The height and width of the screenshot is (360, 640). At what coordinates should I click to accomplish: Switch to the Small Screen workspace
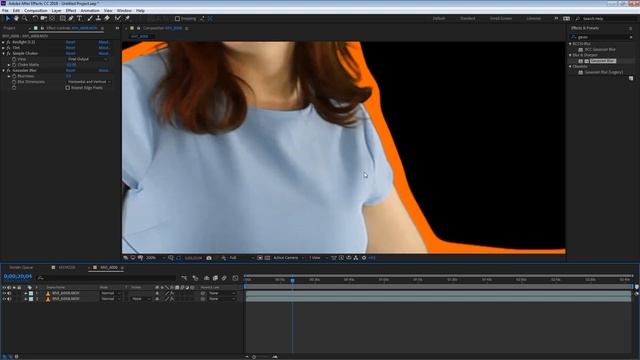(x=501, y=18)
